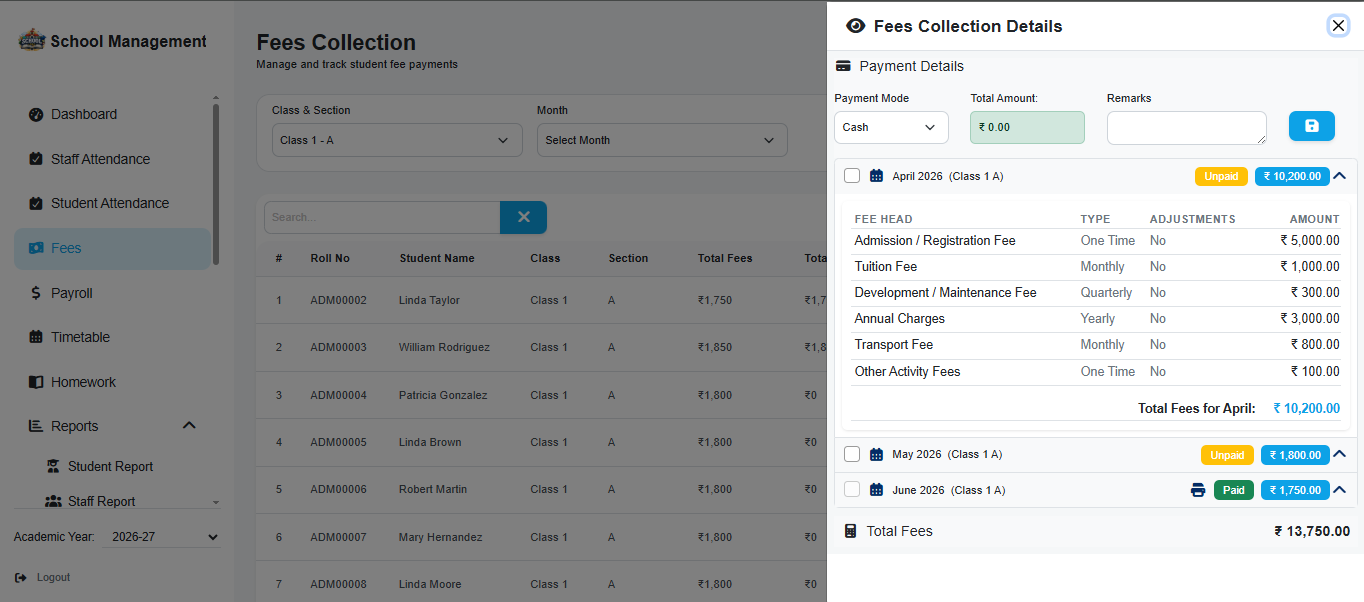1364x602 pixels.
Task: Click the Payroll dollar sign icon
Action: point(36,293)
